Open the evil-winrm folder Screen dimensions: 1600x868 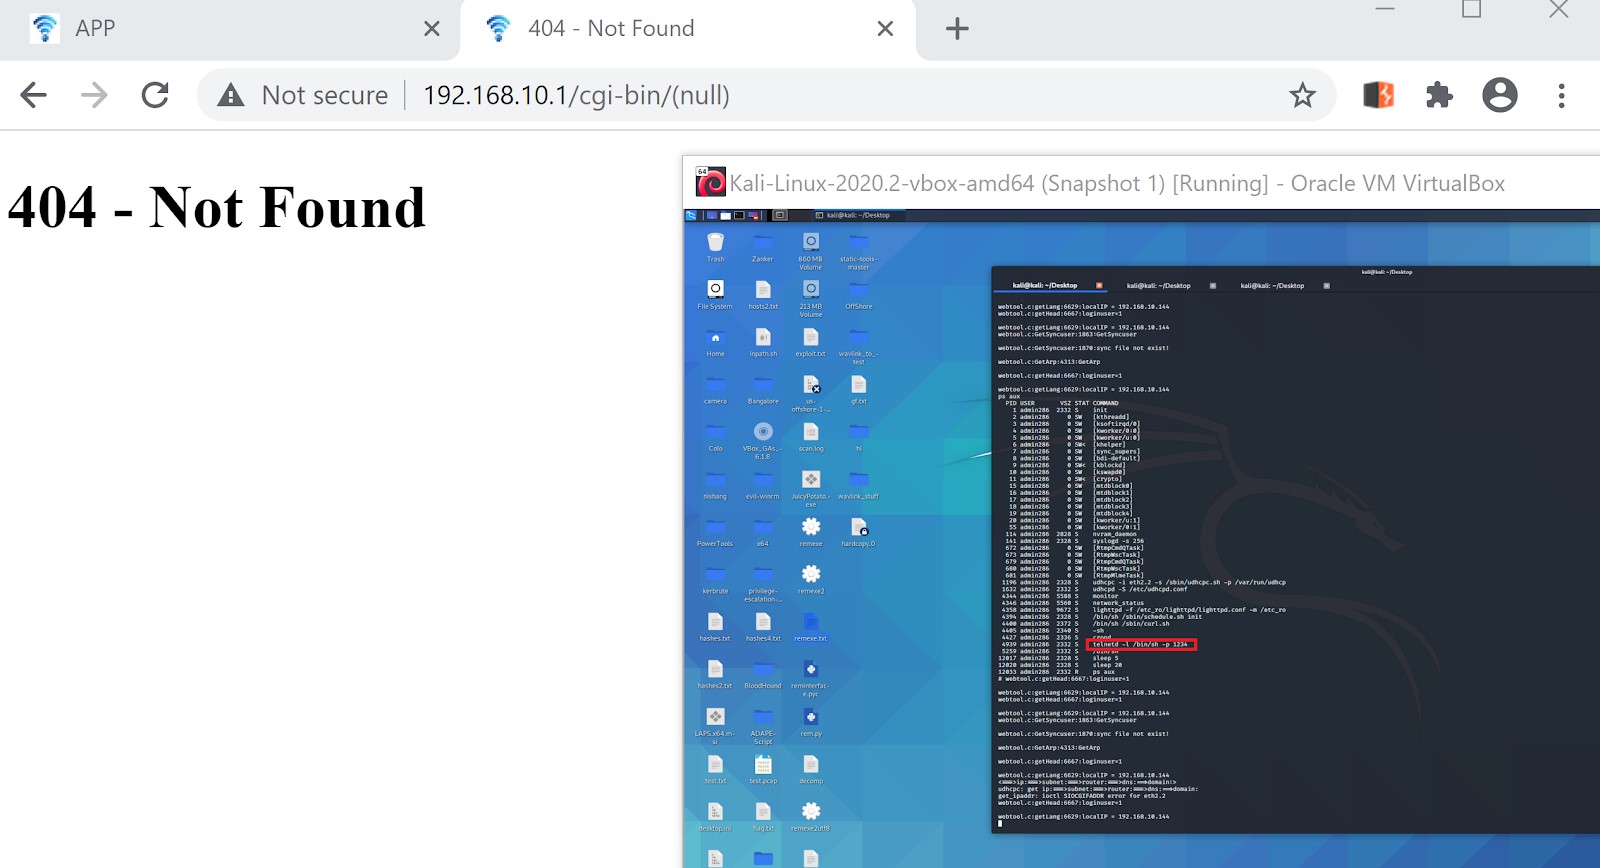pyautogui.click(x=763, y=484)
